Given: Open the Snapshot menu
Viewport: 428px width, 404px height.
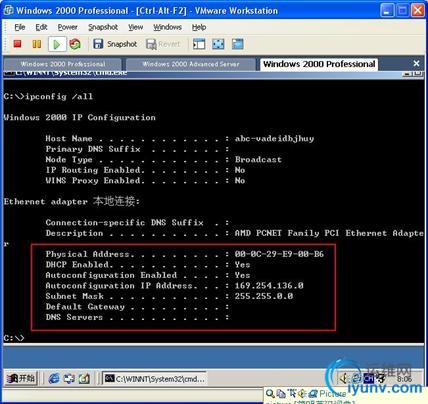Looking at the screenshot, I should click(x=103, y=27).
